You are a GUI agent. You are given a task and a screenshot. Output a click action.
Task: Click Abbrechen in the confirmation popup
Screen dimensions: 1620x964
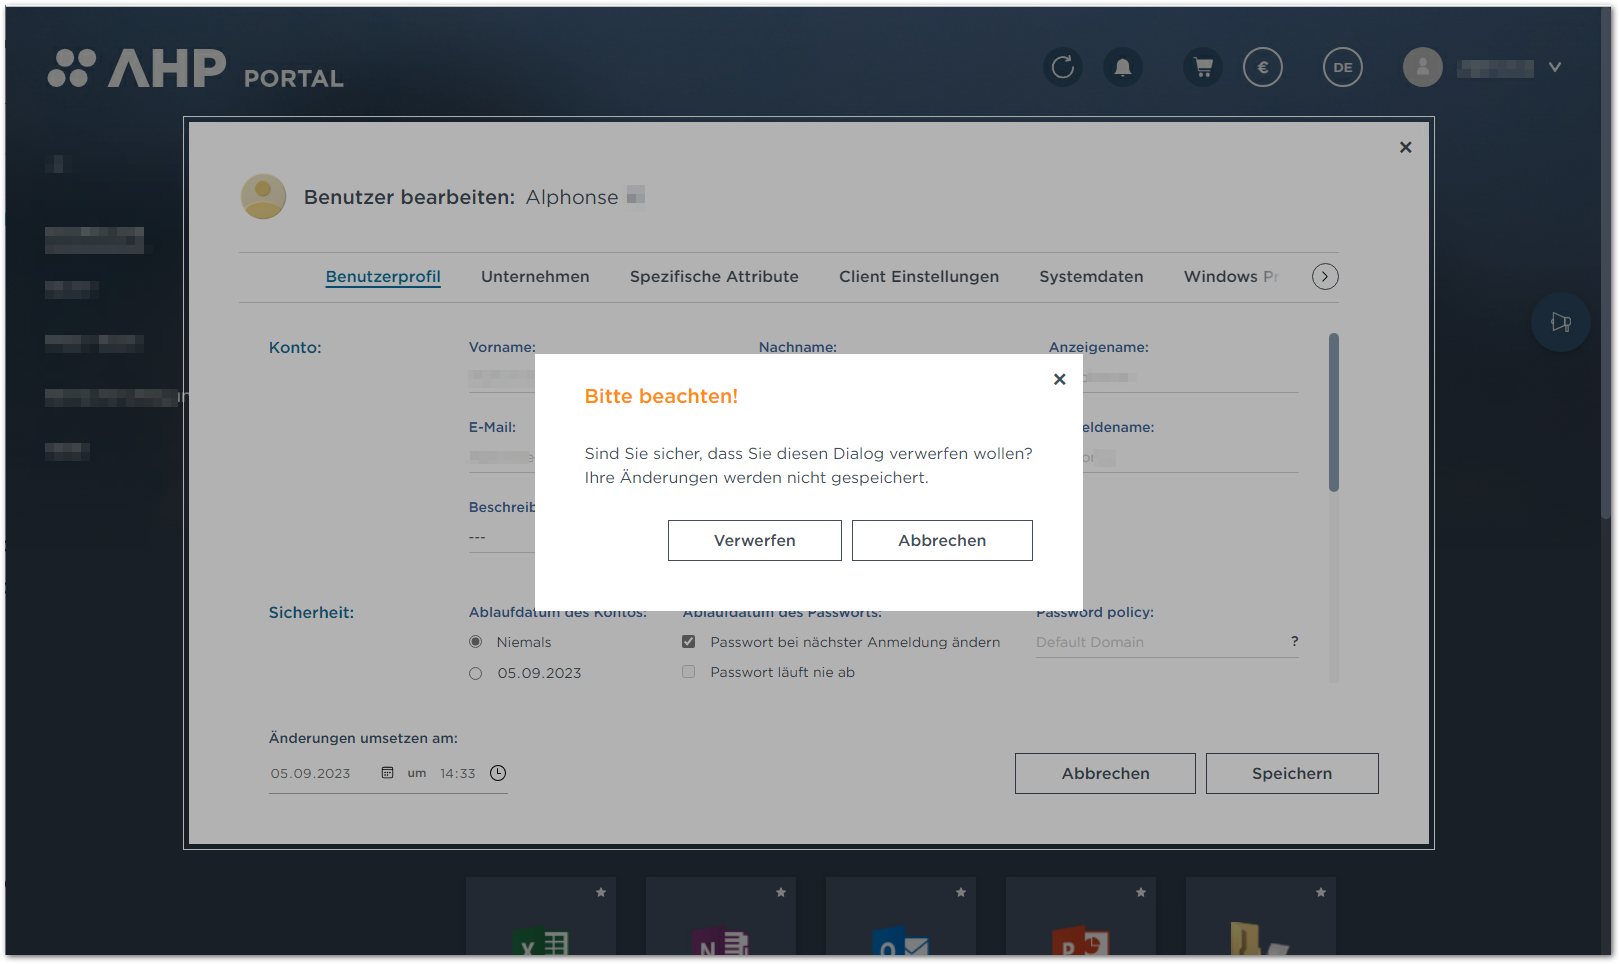click(942, 540)
